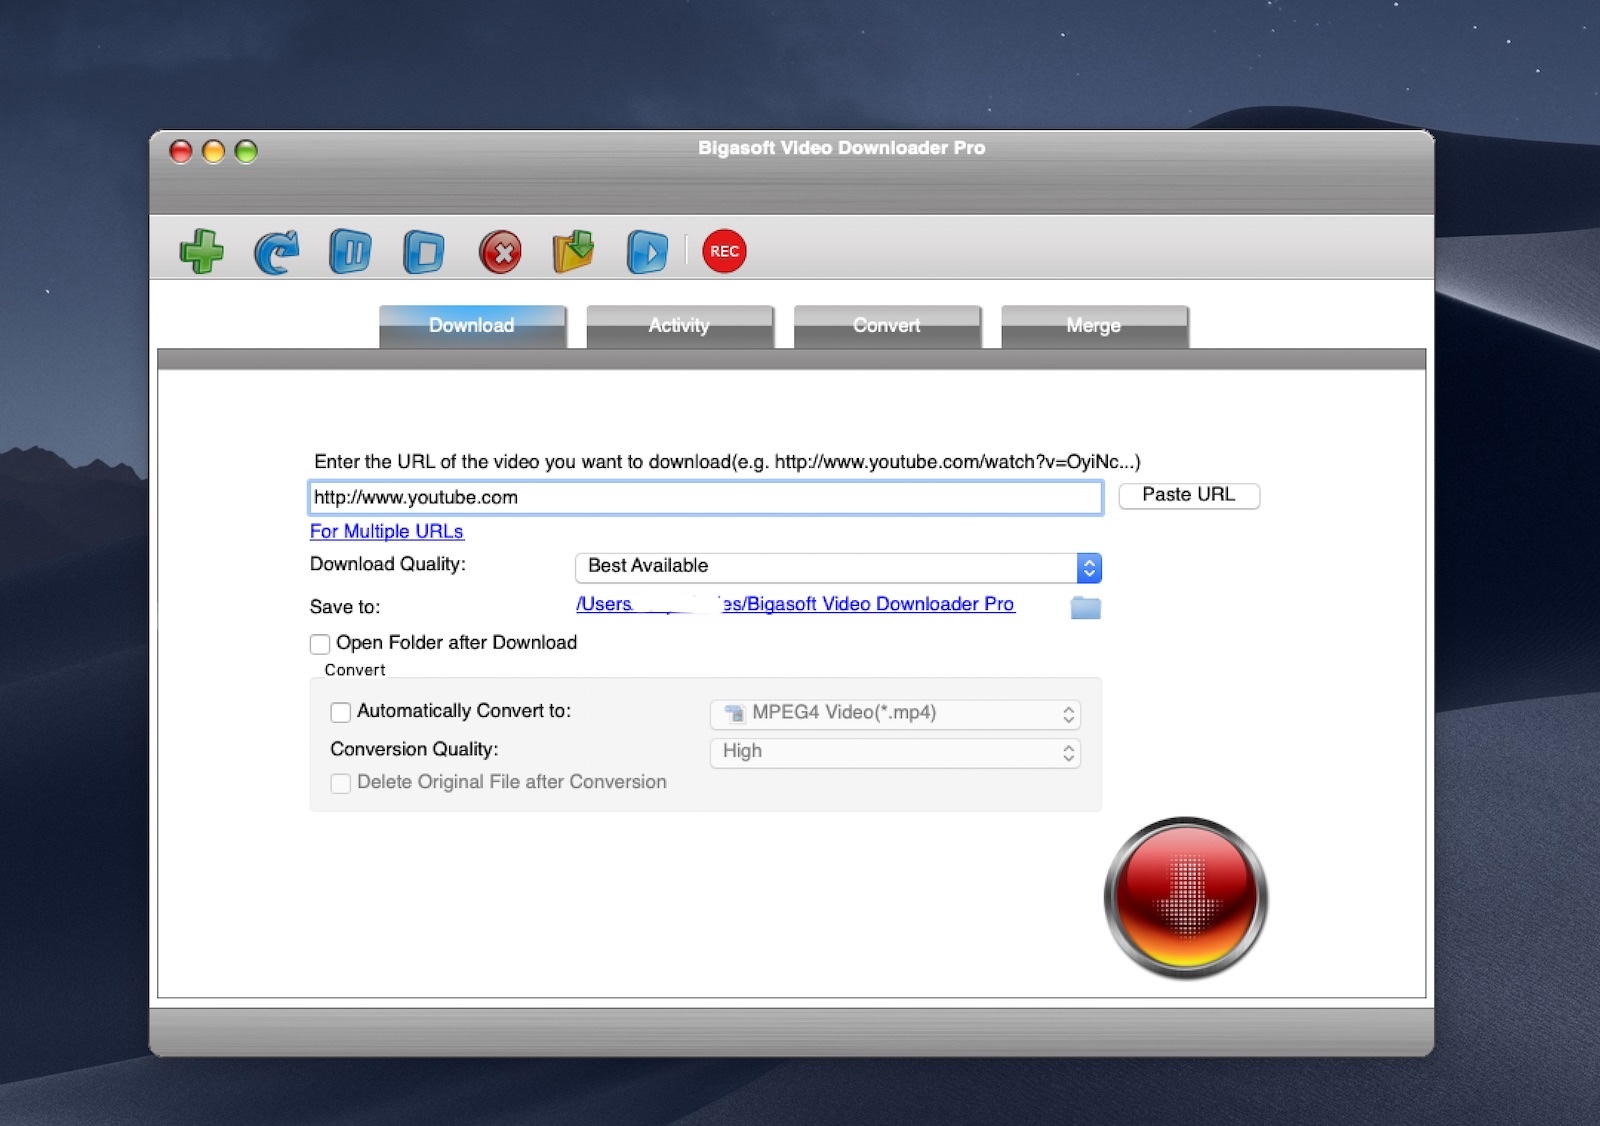Open the Merge tab
The image size is (1600, 1126).
(1094, 326)
